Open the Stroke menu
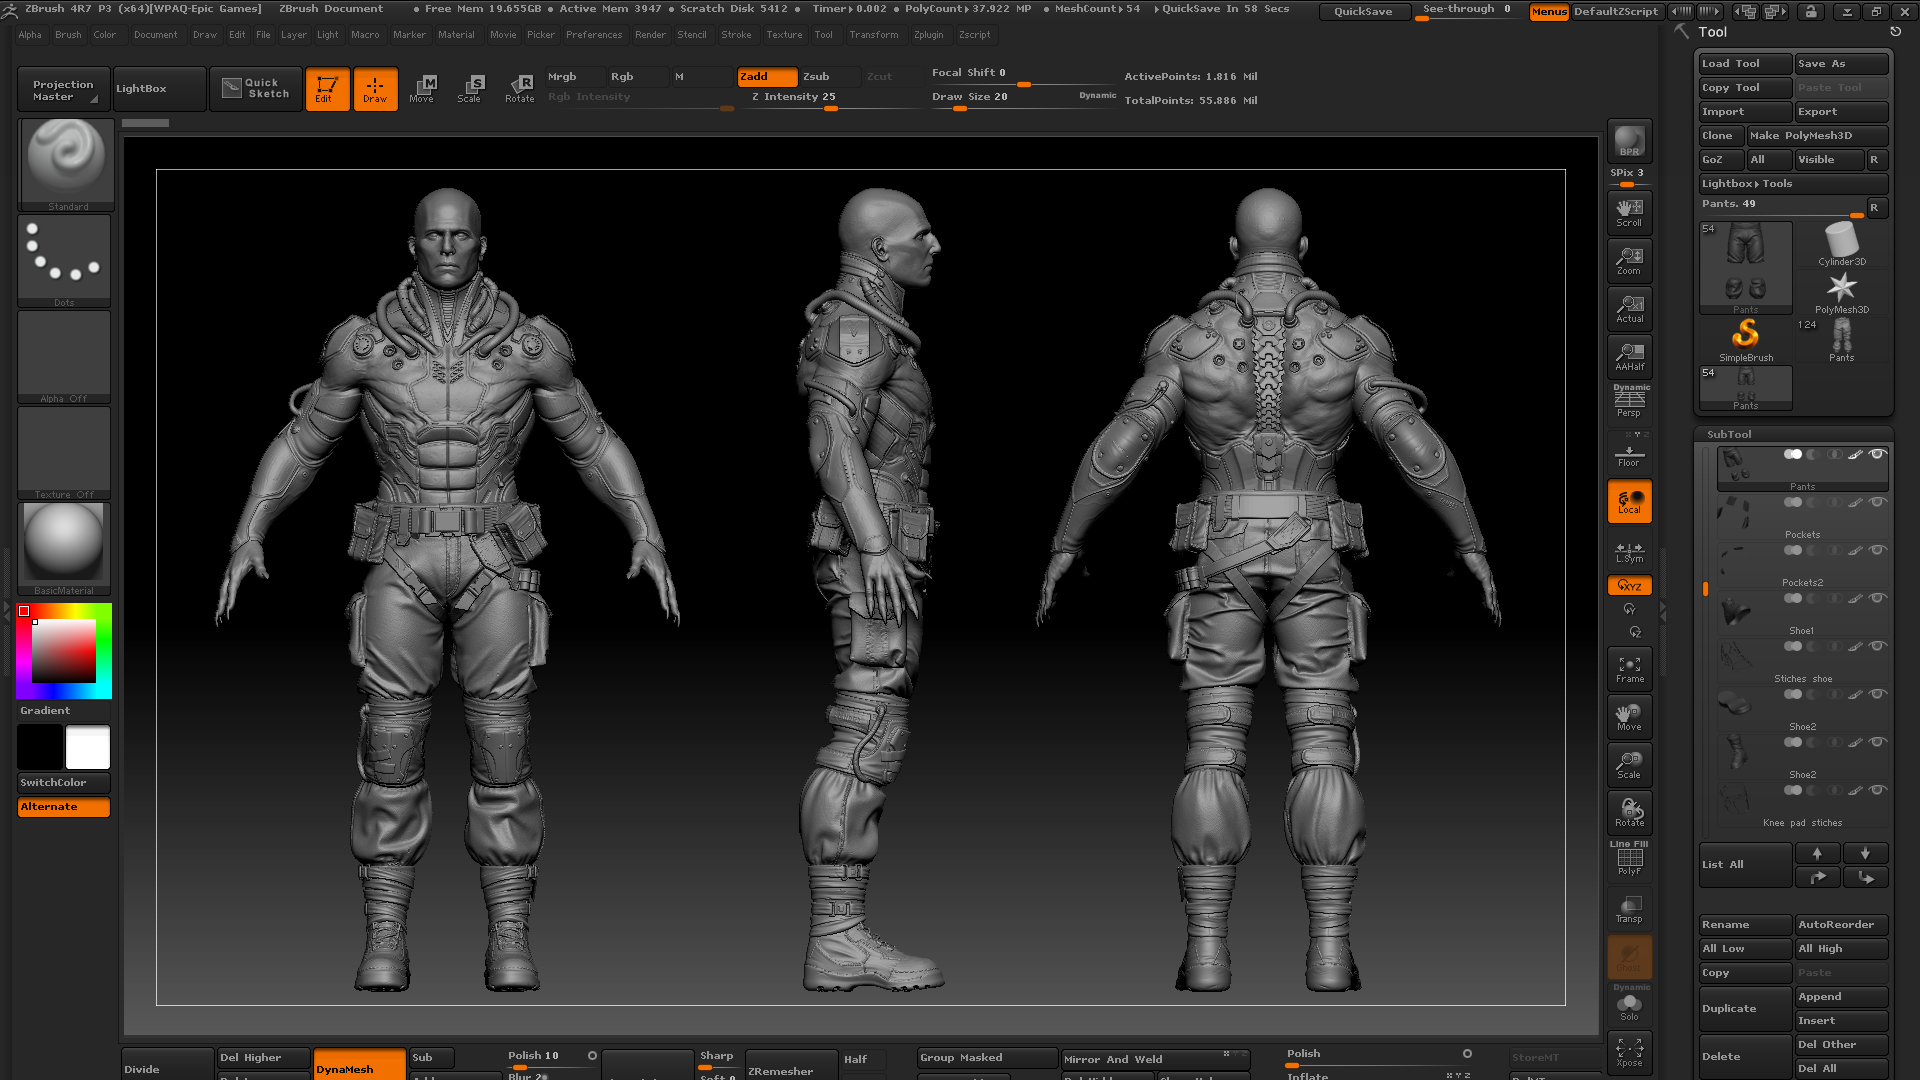1920x1080 pixels. (736, 35)
